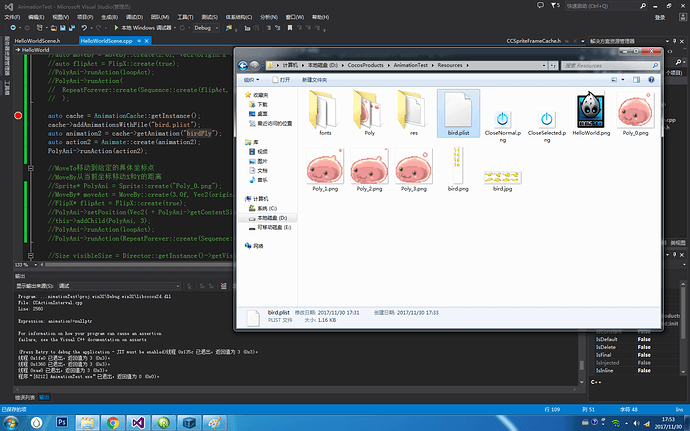
Task: Switch to 错误列表 tab at bottom
Action: (25, 397)
